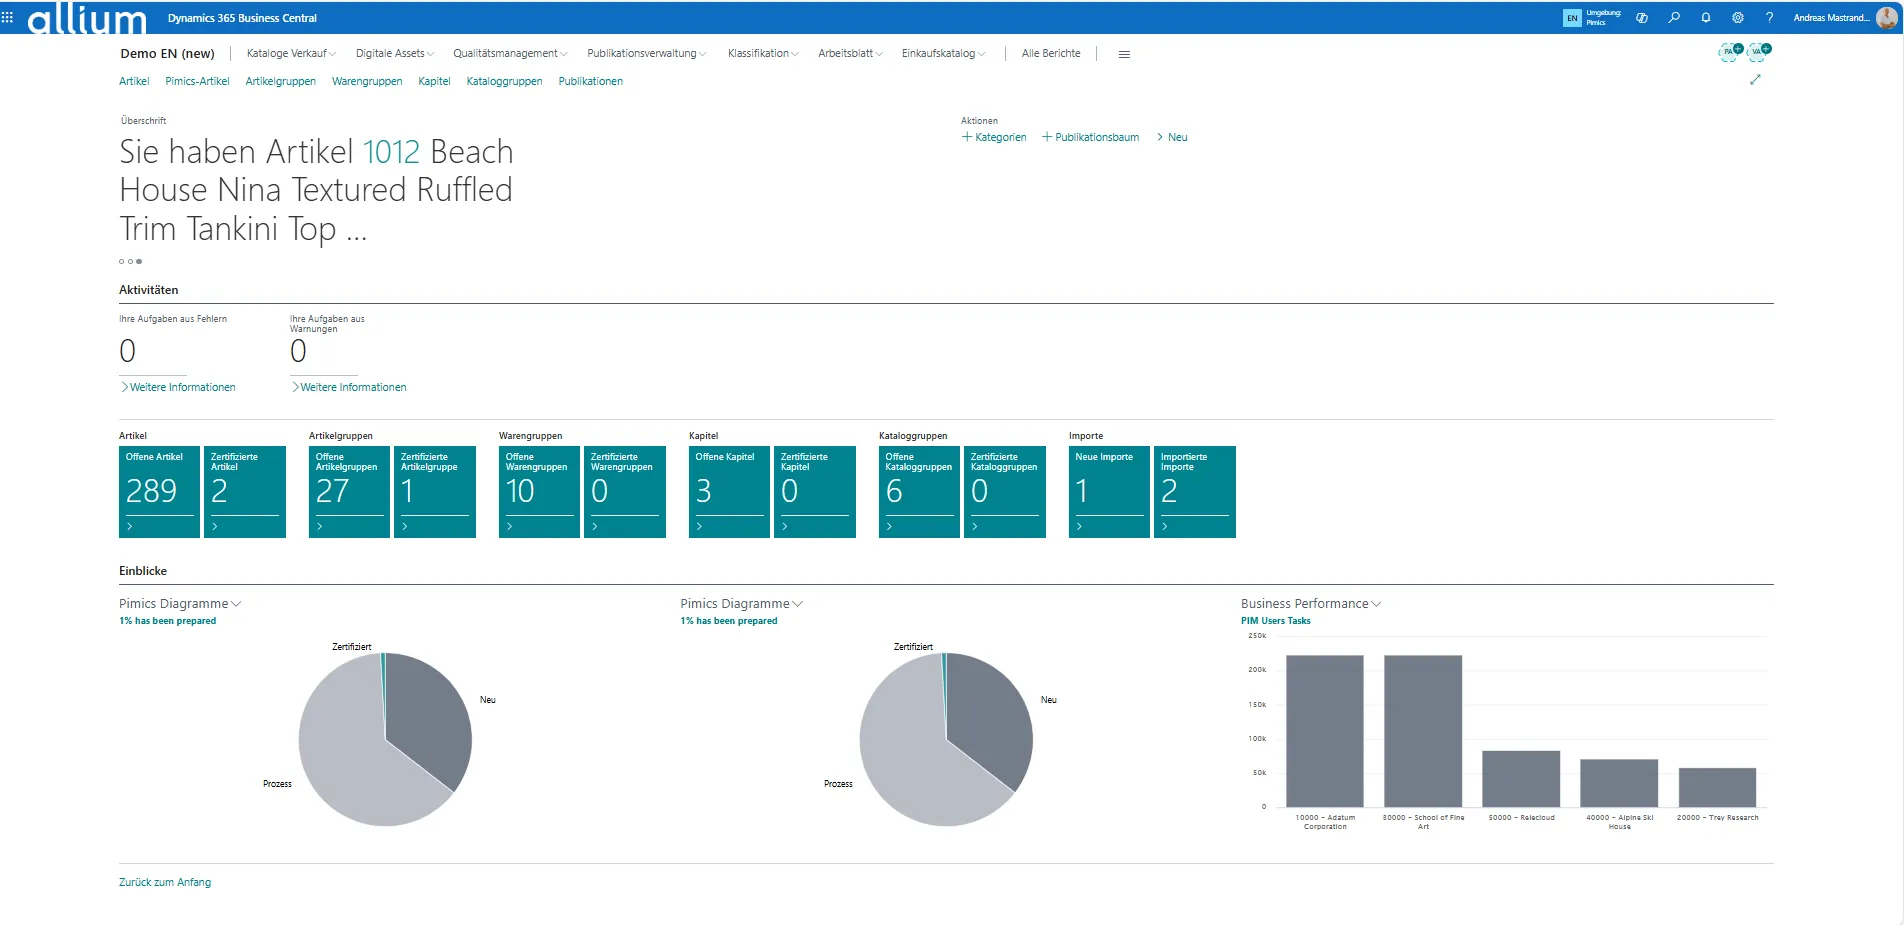Expand the Business Performance chart dropdown
This screenshot has width=1904, height=925.
(1310, 604)
